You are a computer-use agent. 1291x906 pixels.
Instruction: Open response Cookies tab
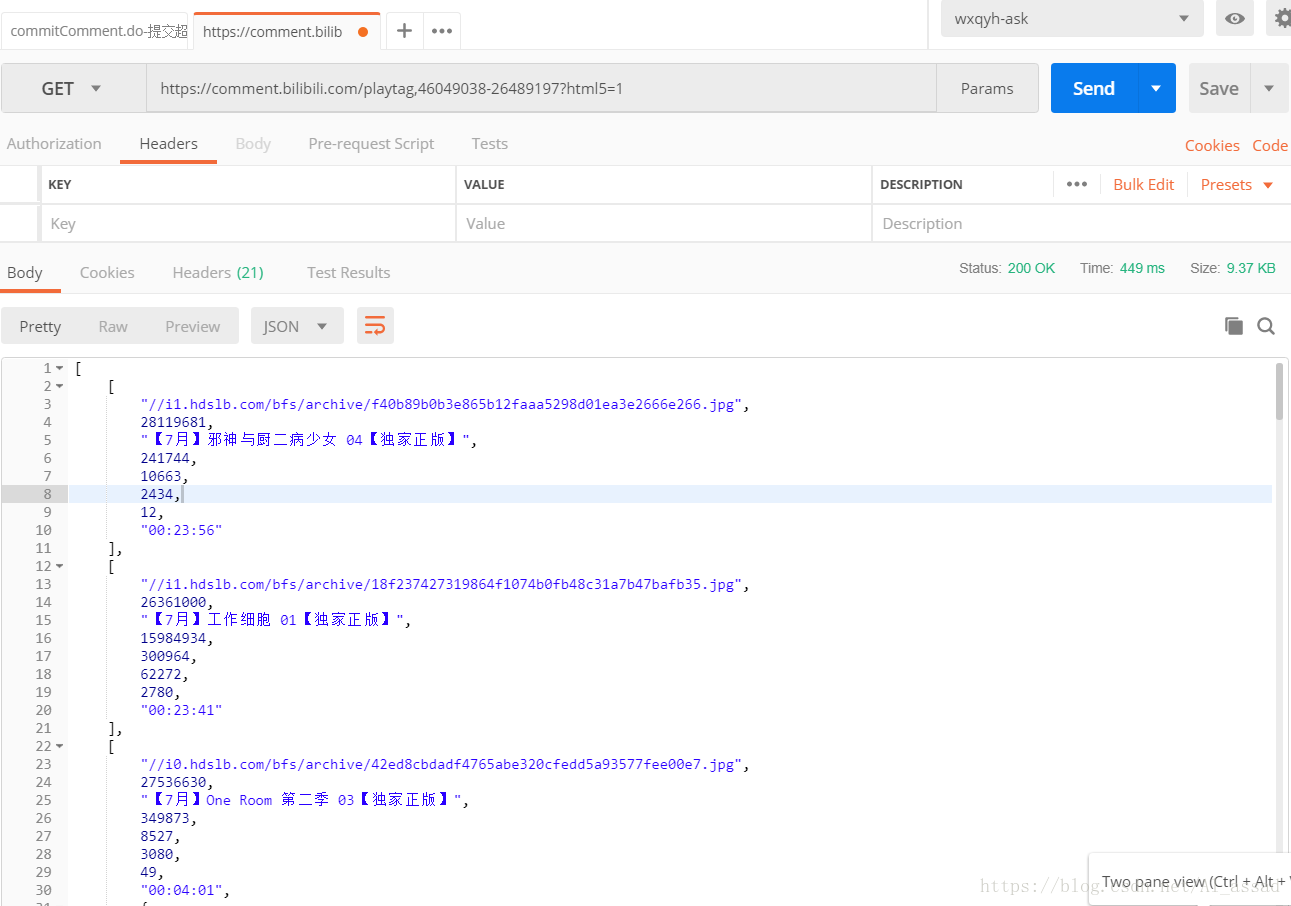[107, 272]
